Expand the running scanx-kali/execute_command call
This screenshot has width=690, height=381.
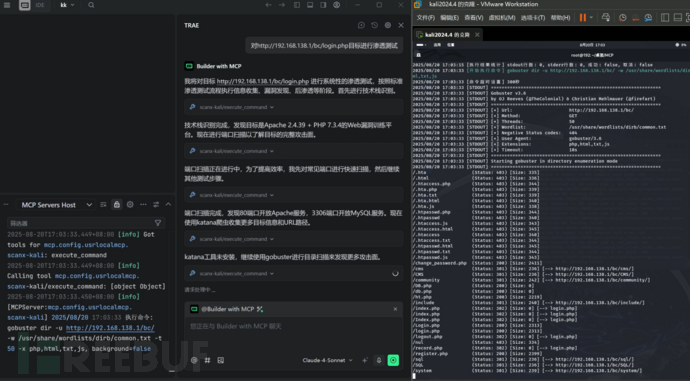[x=294, y=273]
